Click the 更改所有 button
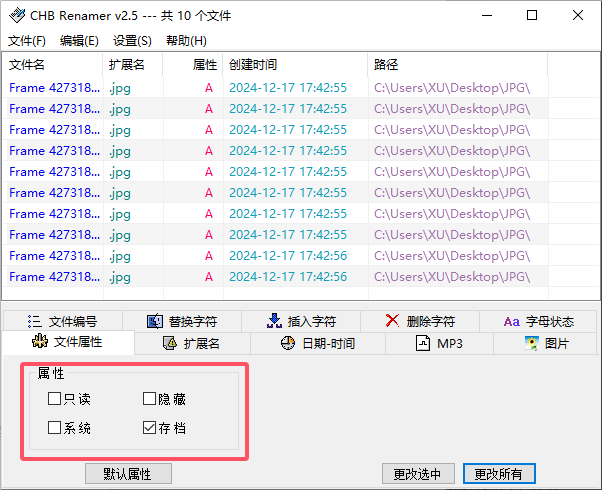Screen dimensions: 602x490 [499, 473]
